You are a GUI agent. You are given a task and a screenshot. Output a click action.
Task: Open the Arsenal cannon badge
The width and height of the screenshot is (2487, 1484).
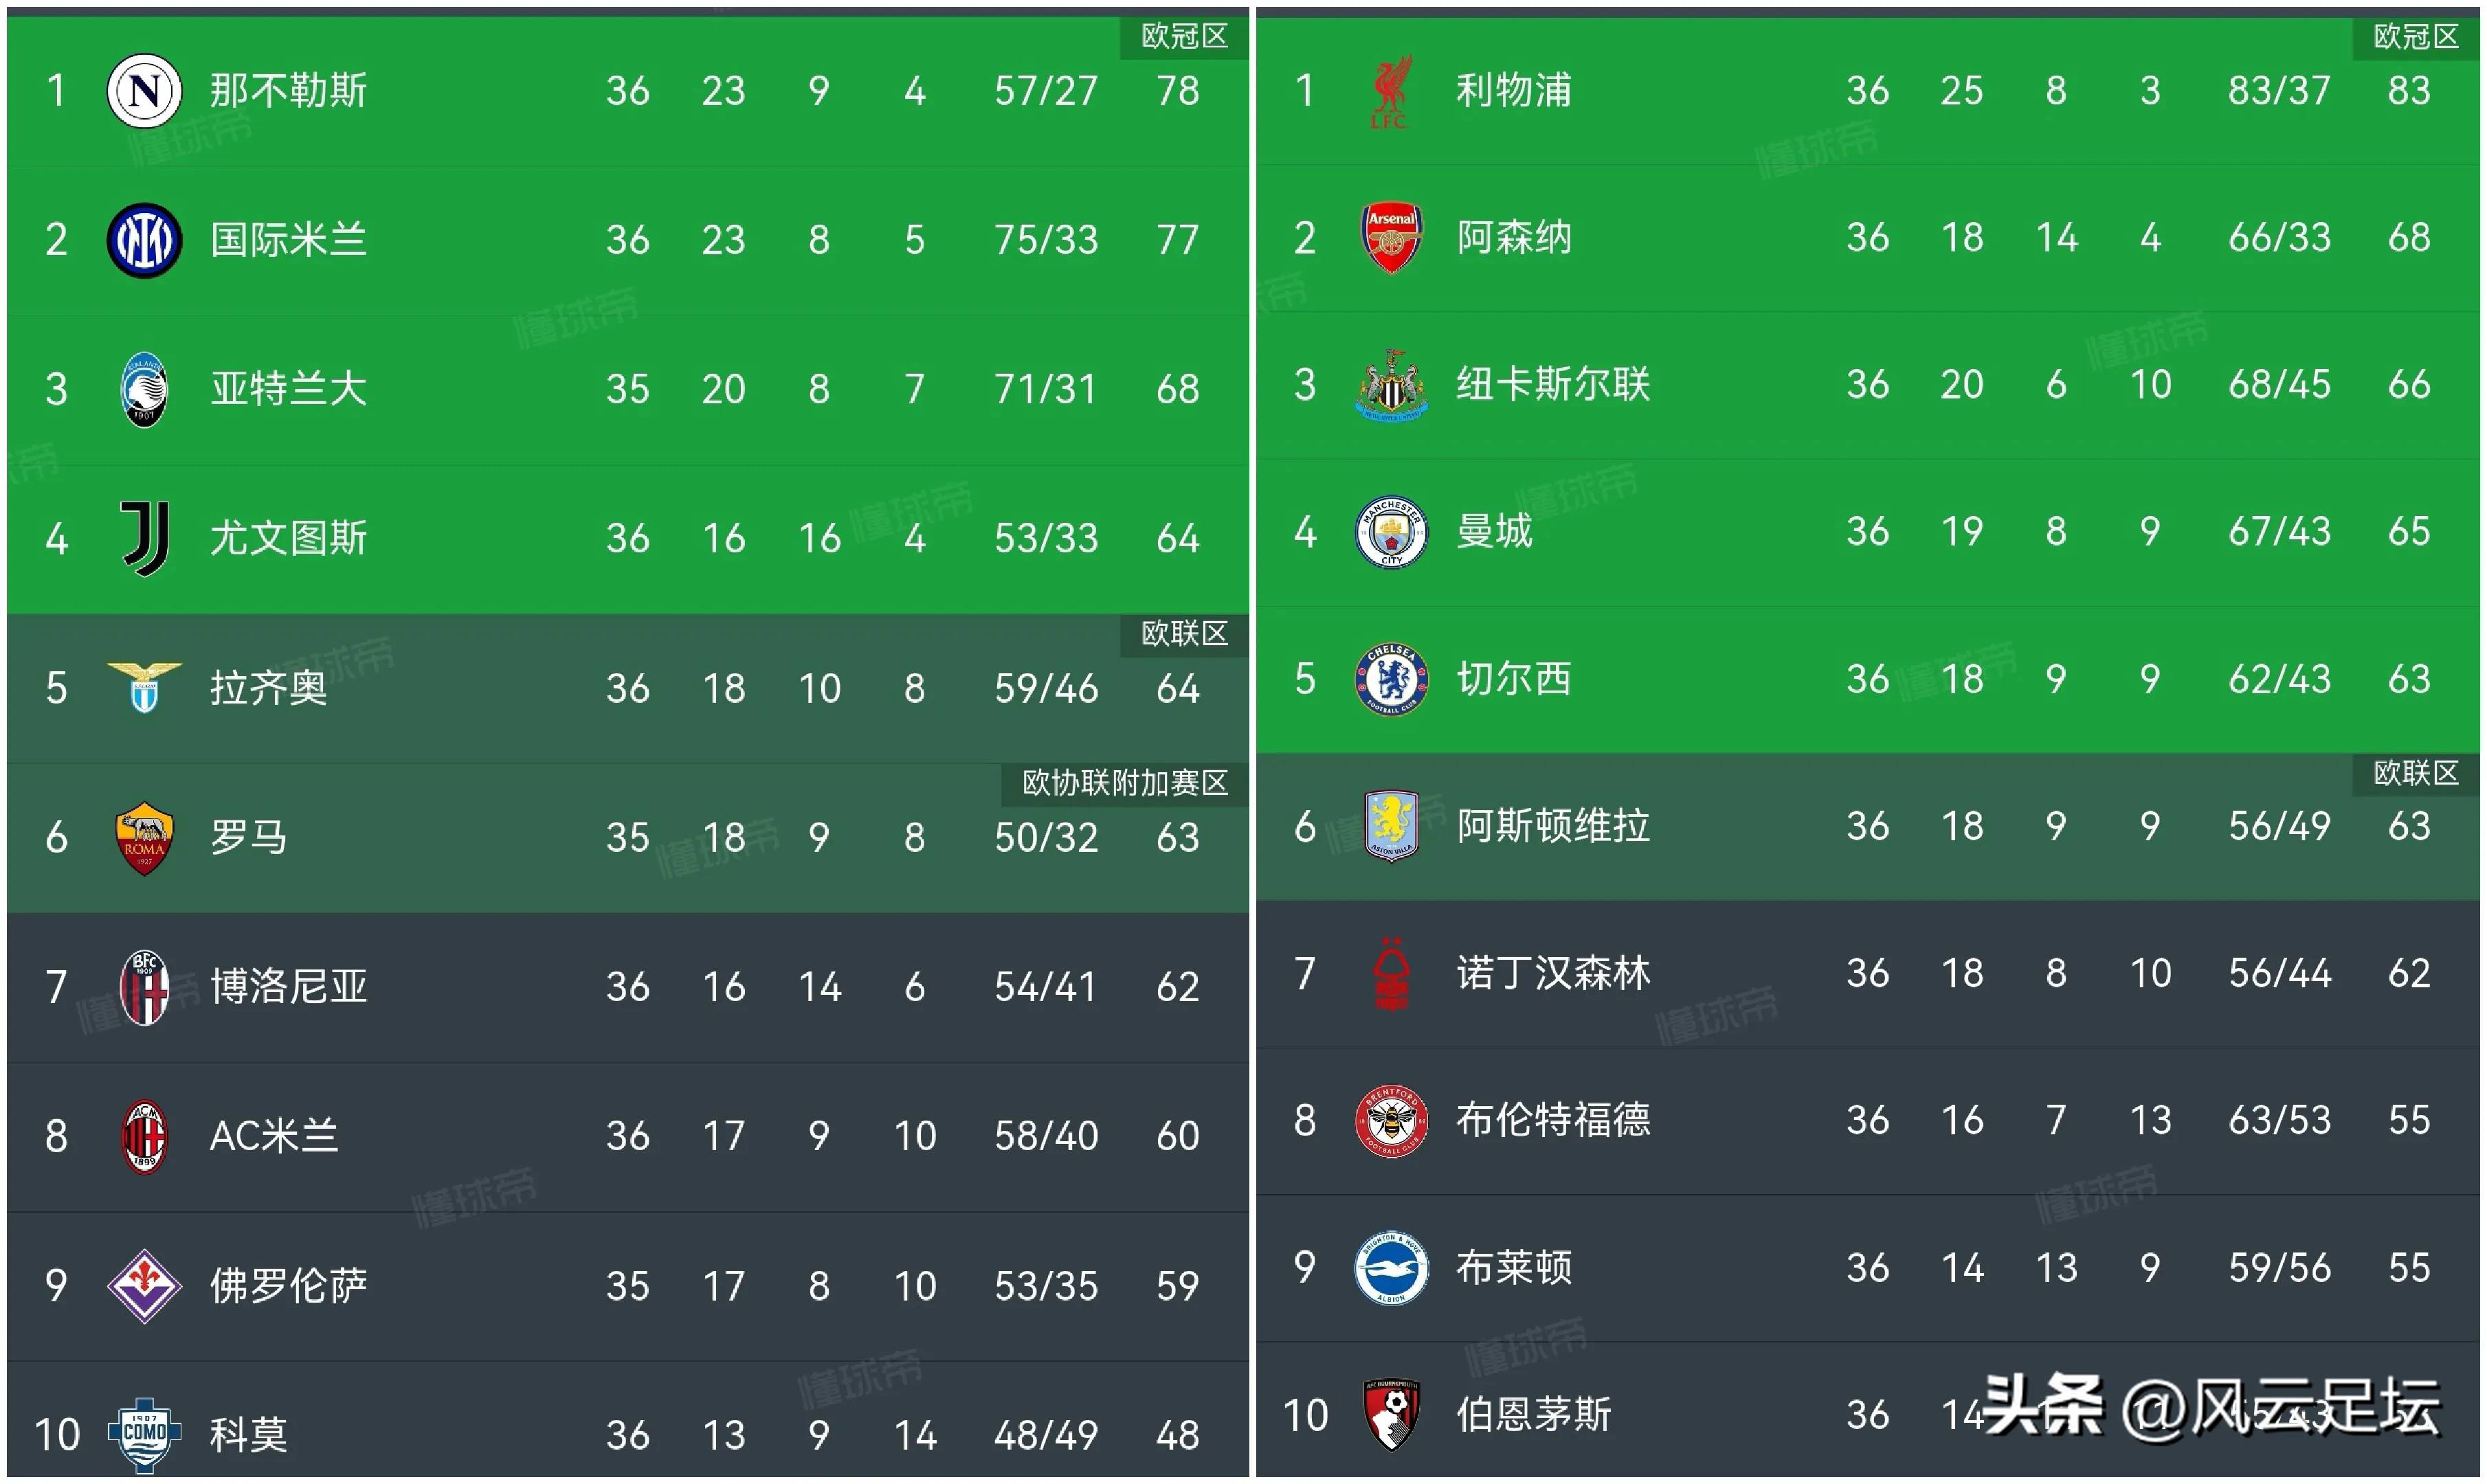coord(1391,238)
